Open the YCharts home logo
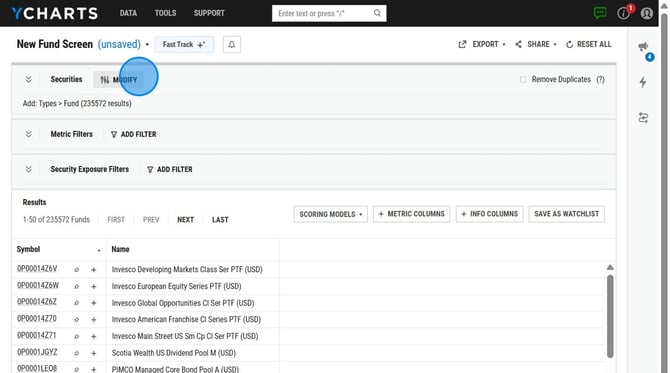 pyautogui.click(x=54, y=13)
